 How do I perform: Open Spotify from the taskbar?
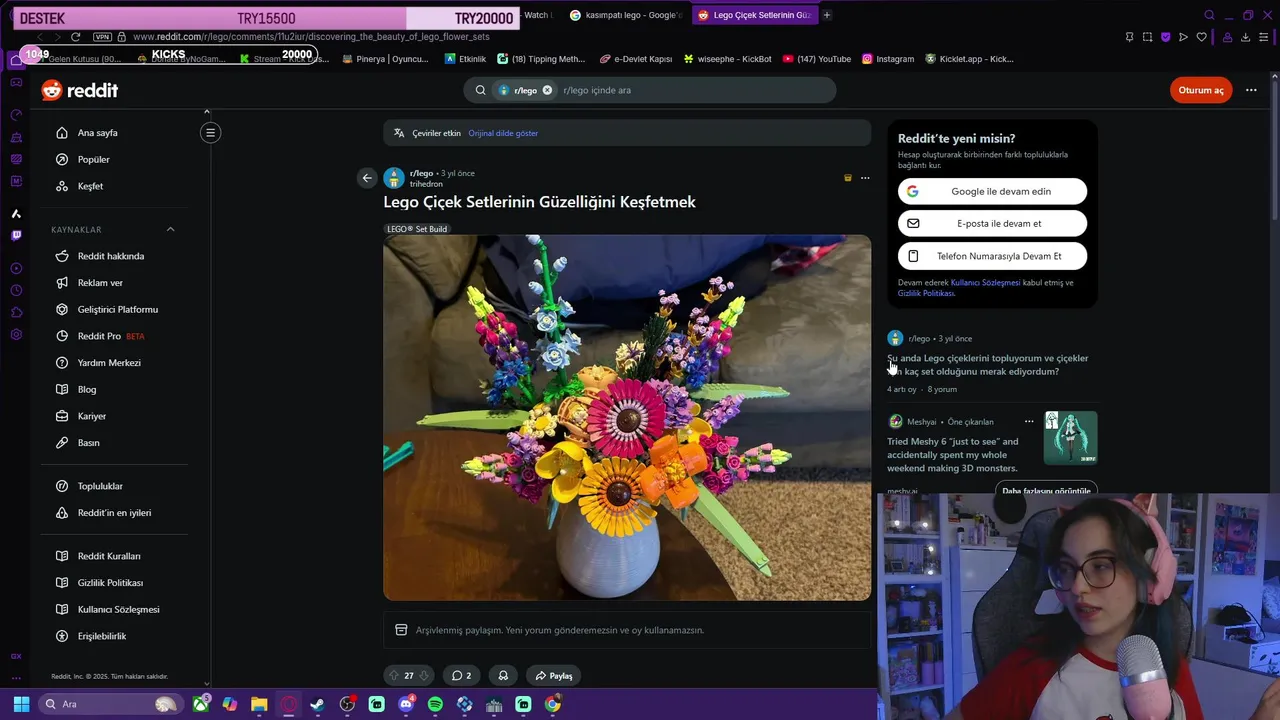435,704
